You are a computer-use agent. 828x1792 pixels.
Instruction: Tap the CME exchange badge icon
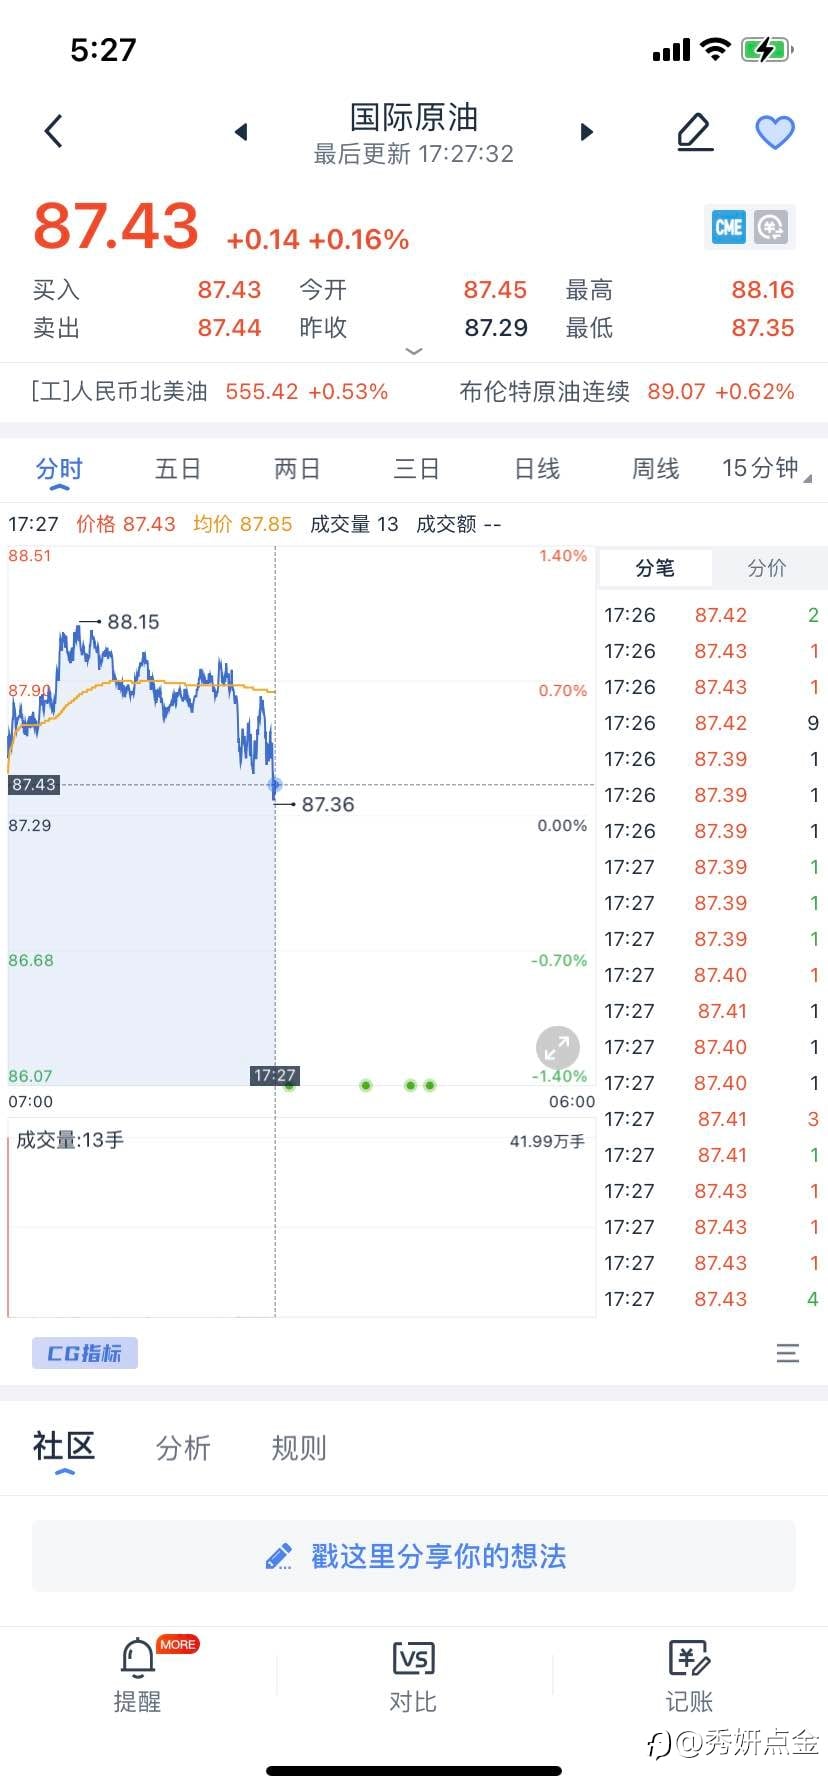click(x=728, y=228)
